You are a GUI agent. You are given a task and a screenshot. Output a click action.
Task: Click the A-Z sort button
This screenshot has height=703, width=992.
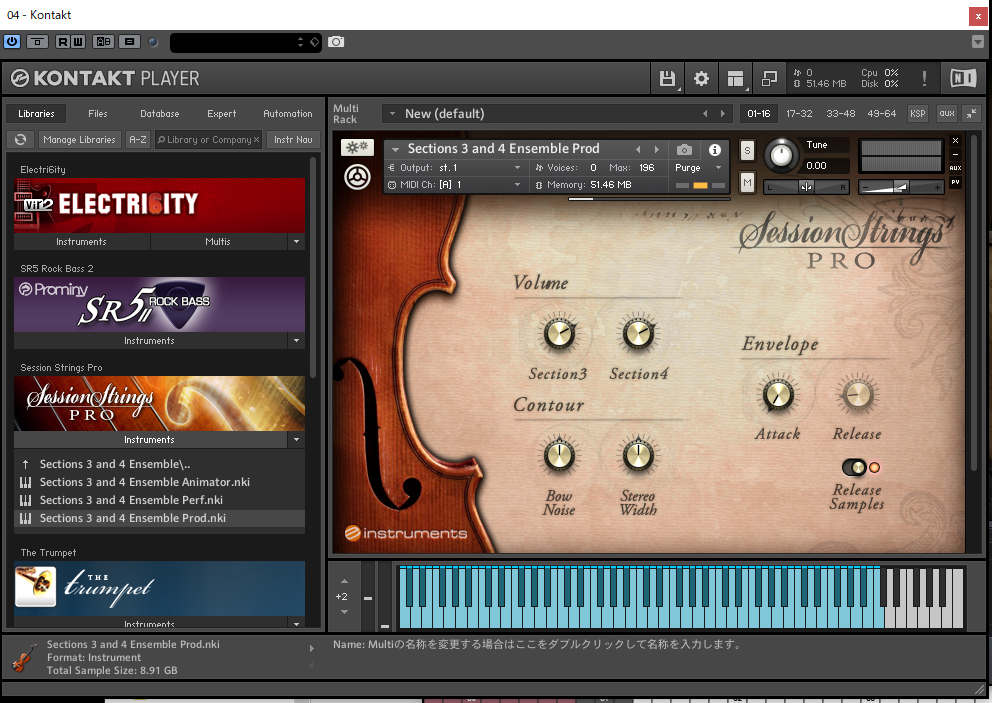[137, 140]
